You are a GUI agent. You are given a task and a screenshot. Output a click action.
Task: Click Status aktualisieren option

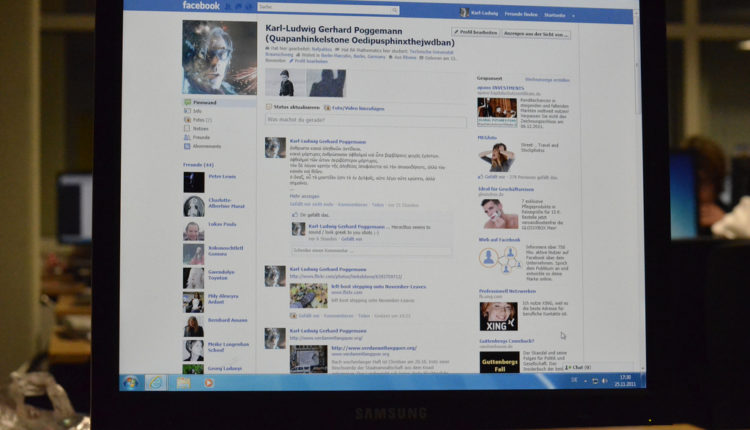point(293,107)
